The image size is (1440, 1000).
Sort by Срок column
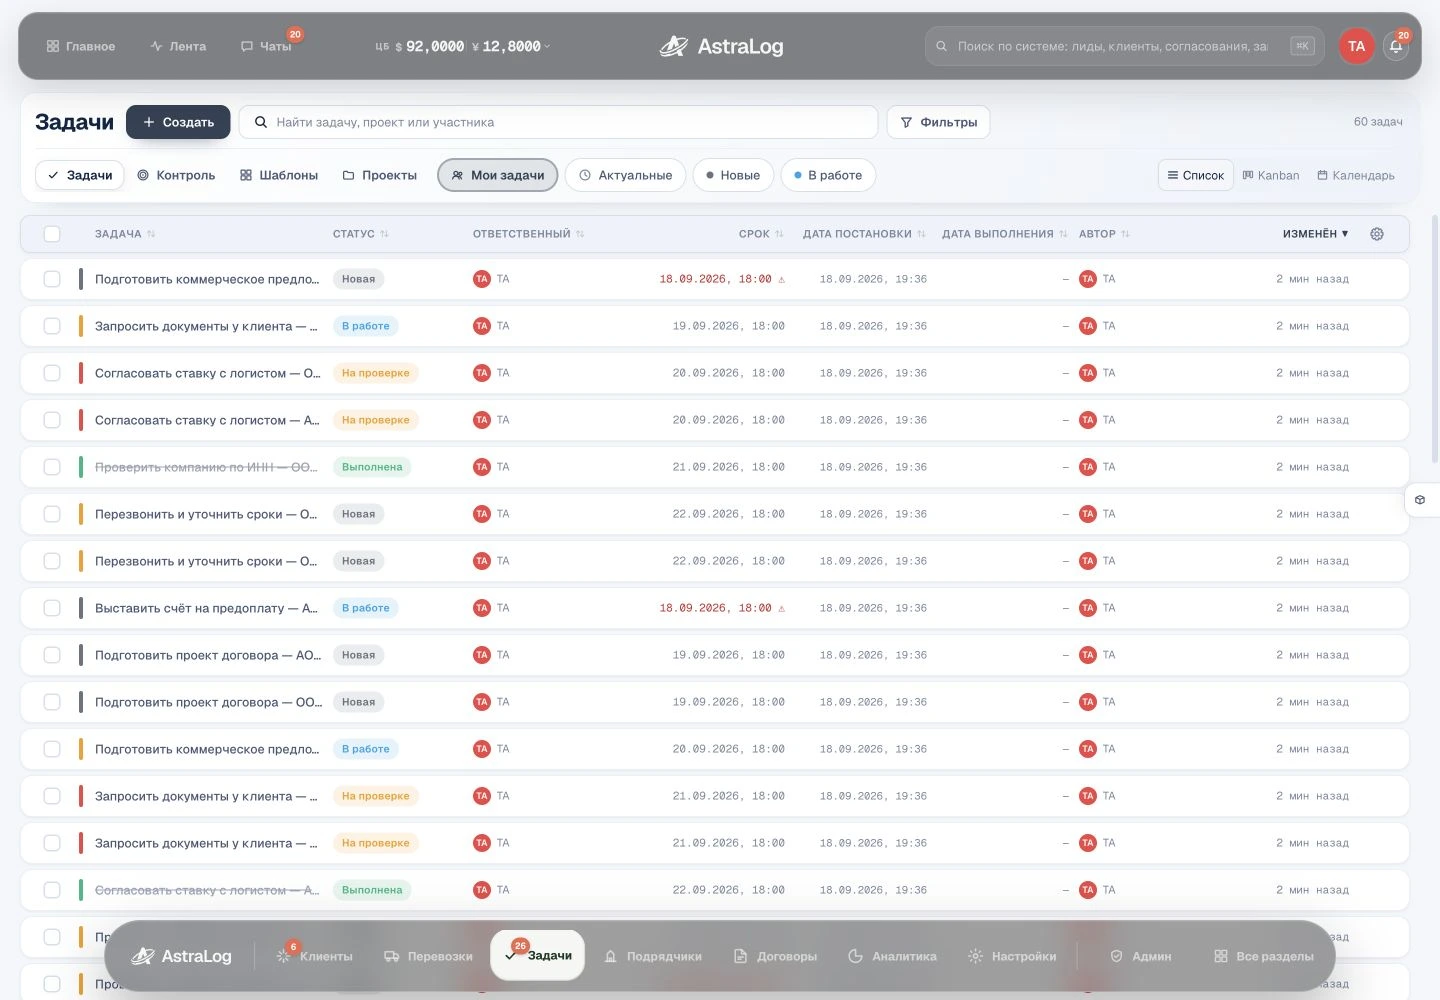pos(761,234)
